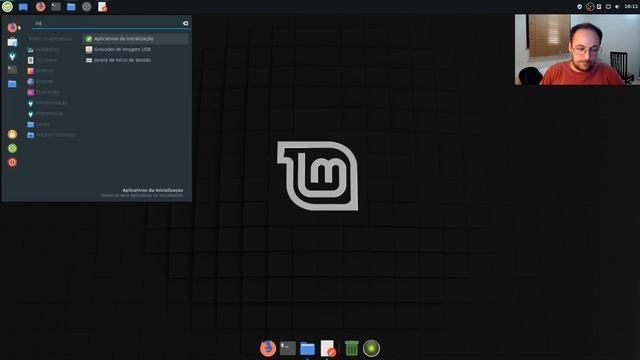Open the green Mint-logo favorite in menu sidebar
This screenshot has height=360, width=640.
click(12, 56)
